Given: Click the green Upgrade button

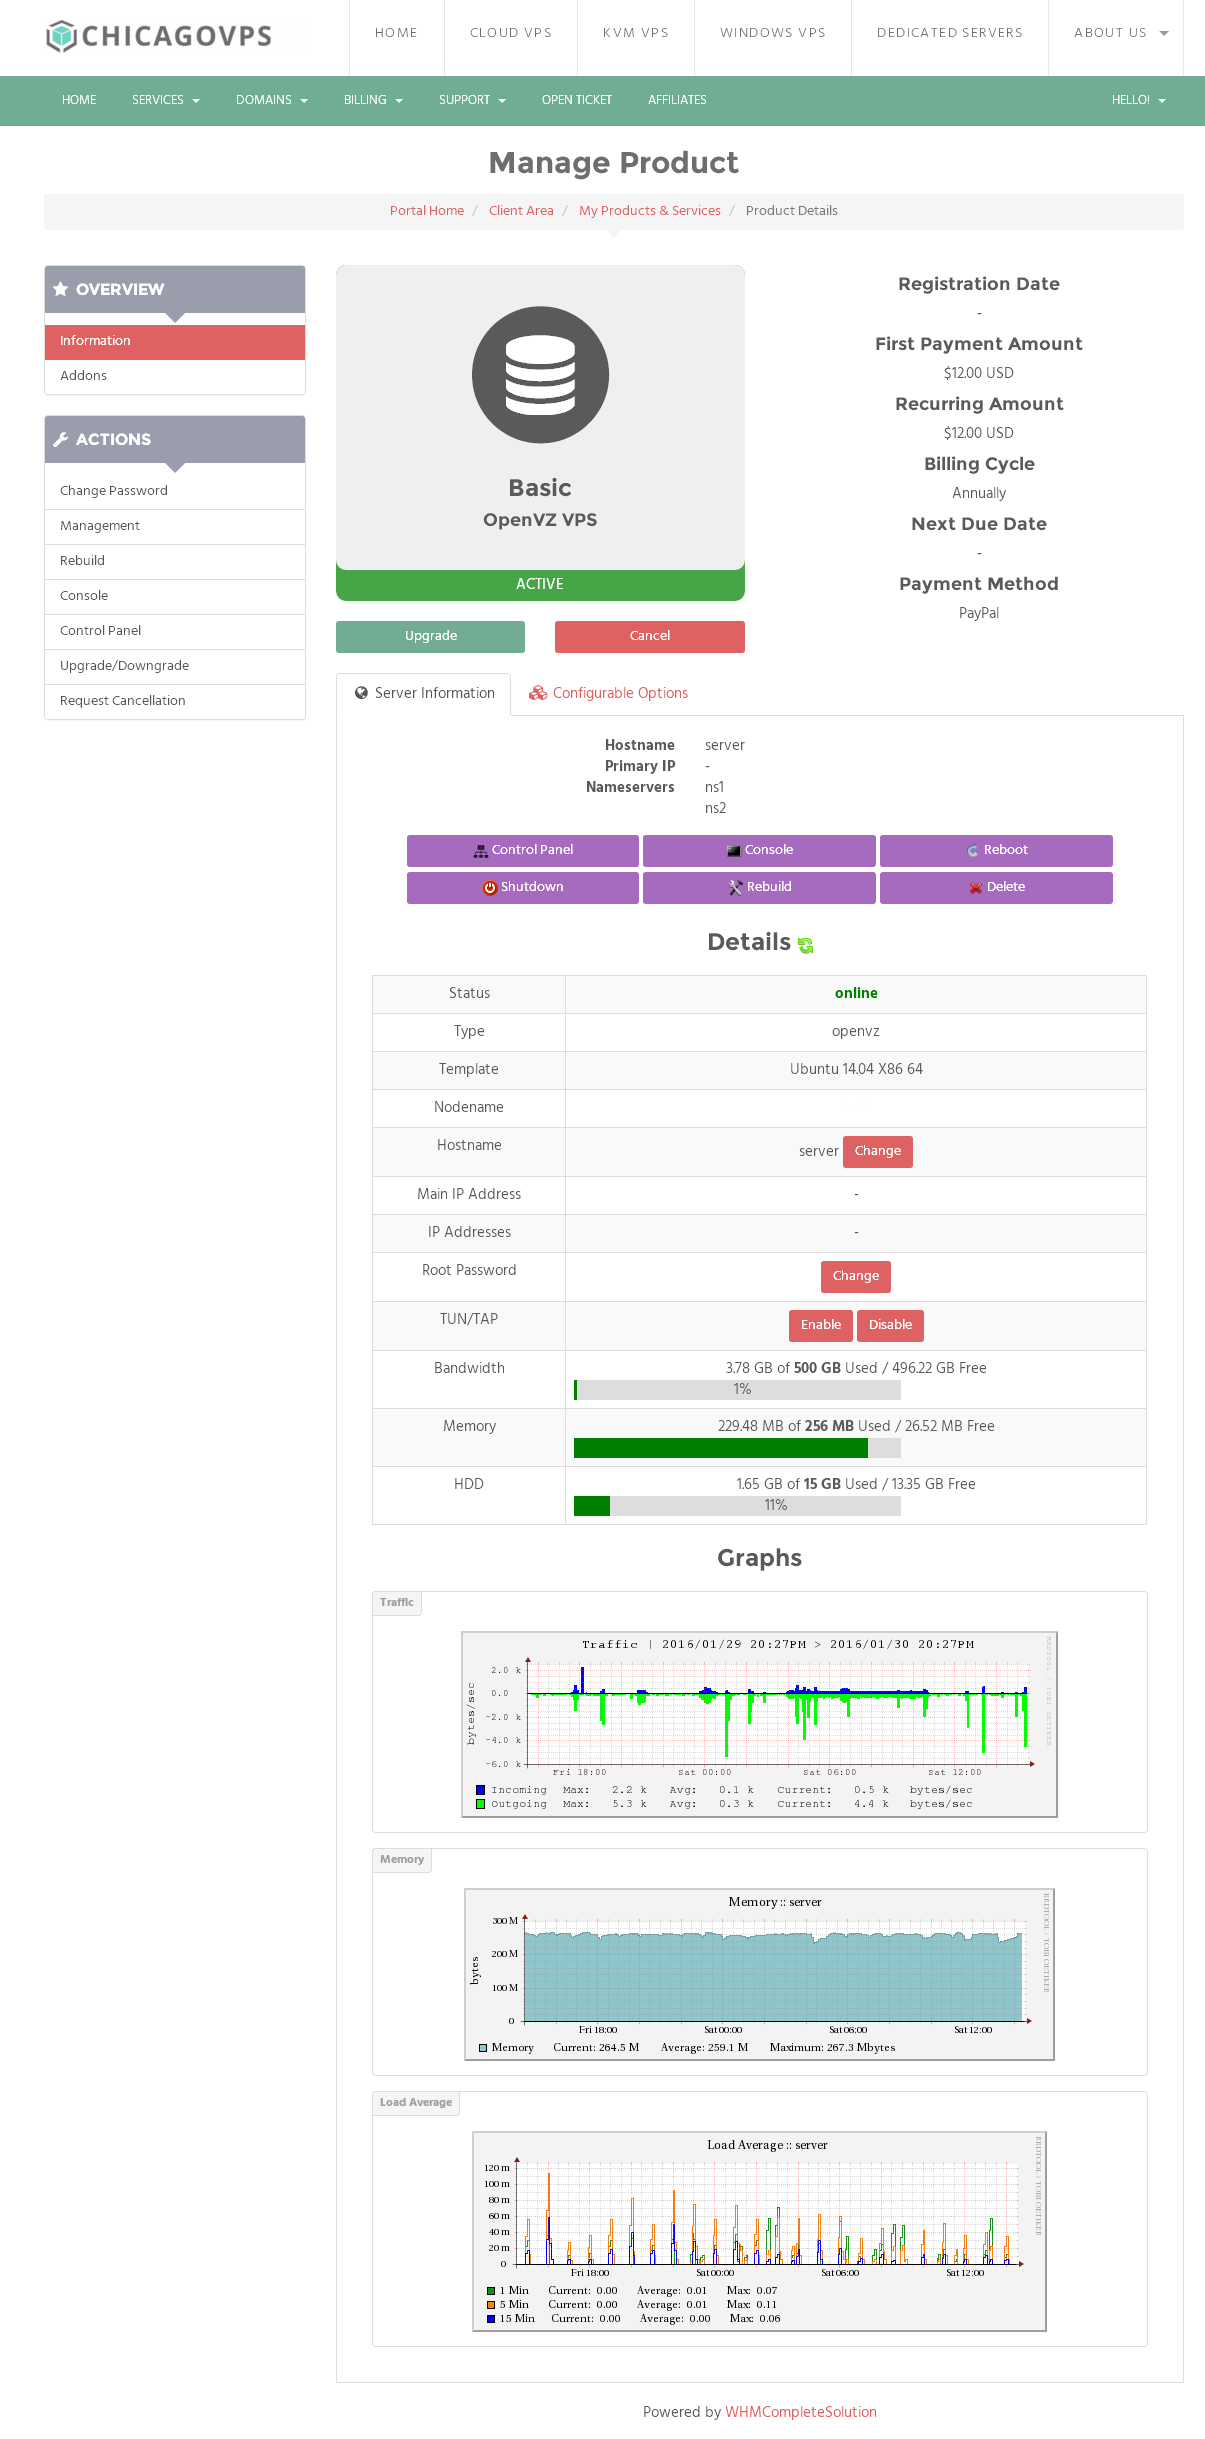Looking at the screenshot, I should pos(430,636).
